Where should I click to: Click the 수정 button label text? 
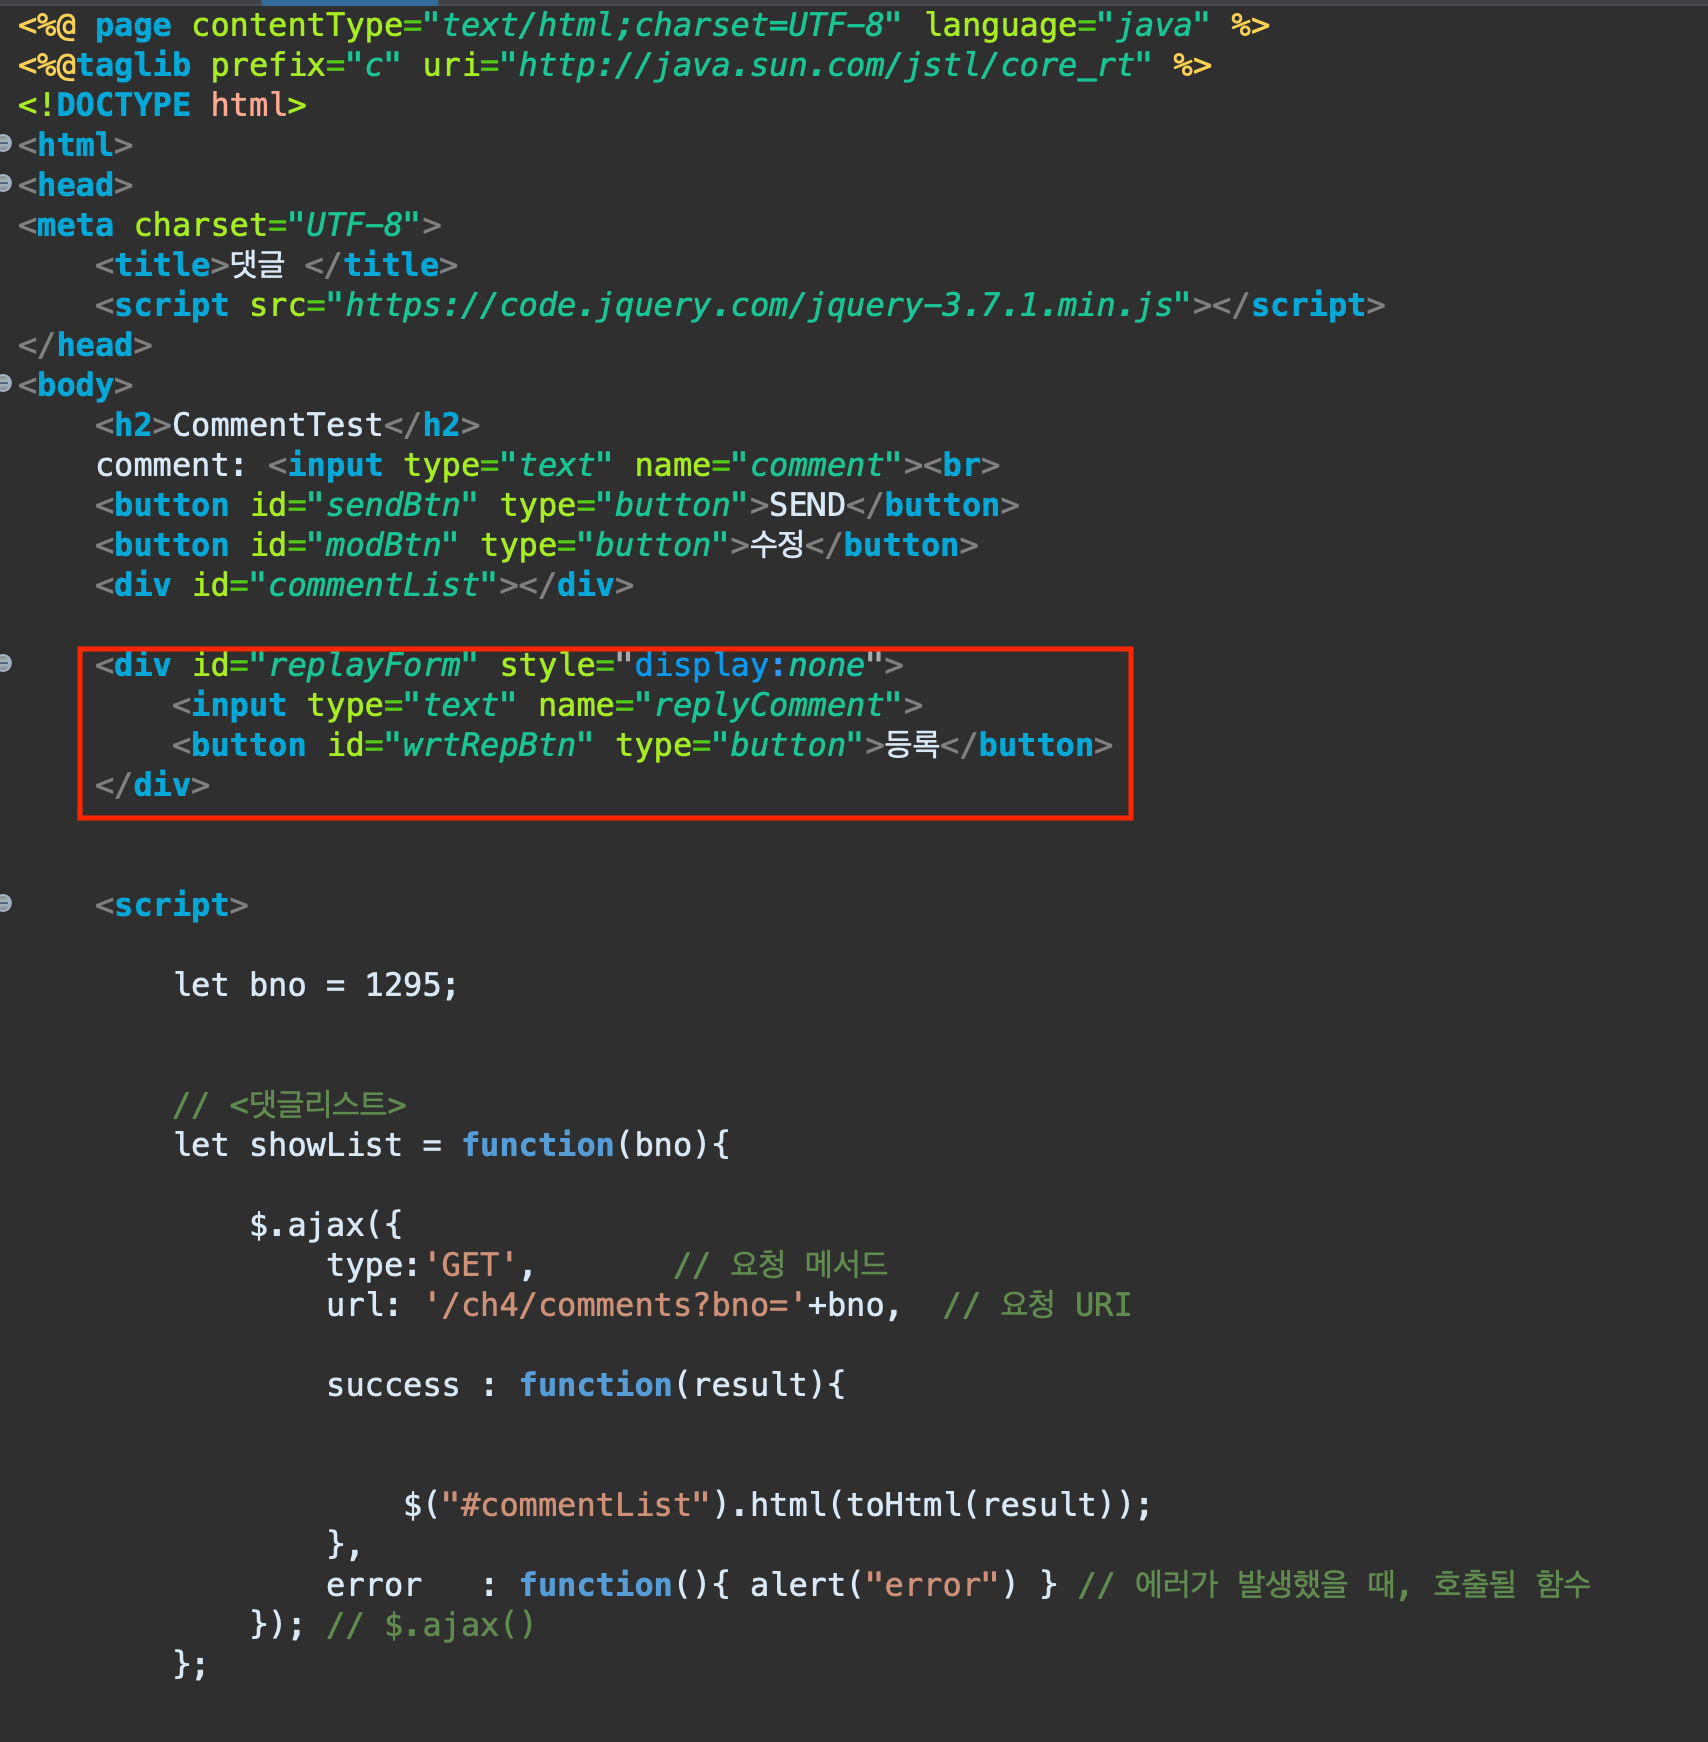pyautogui.click(x=777, y=545)
